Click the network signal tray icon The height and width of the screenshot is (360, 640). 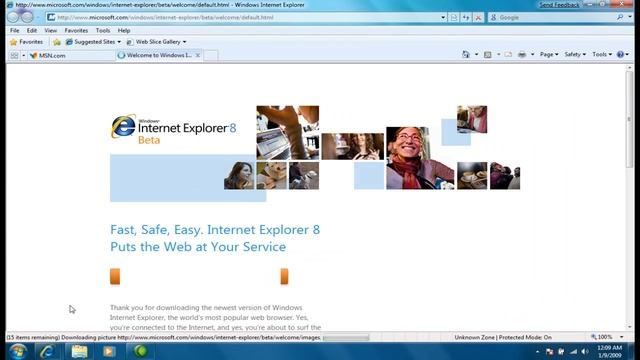(574, 351)
